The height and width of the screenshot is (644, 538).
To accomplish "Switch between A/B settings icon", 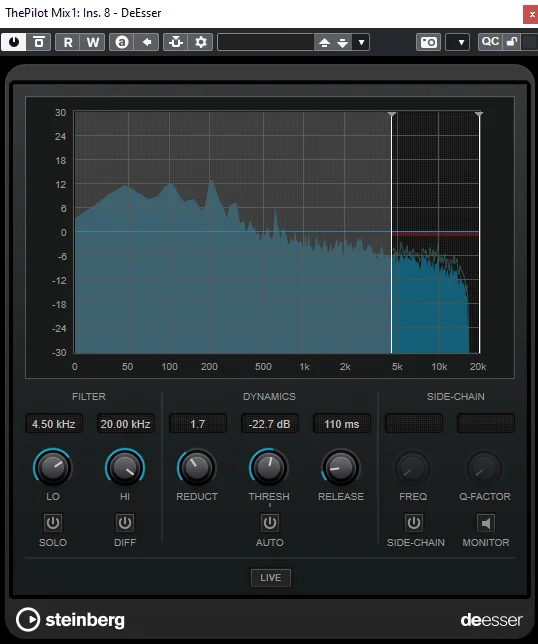I will [x=122, y=42].
